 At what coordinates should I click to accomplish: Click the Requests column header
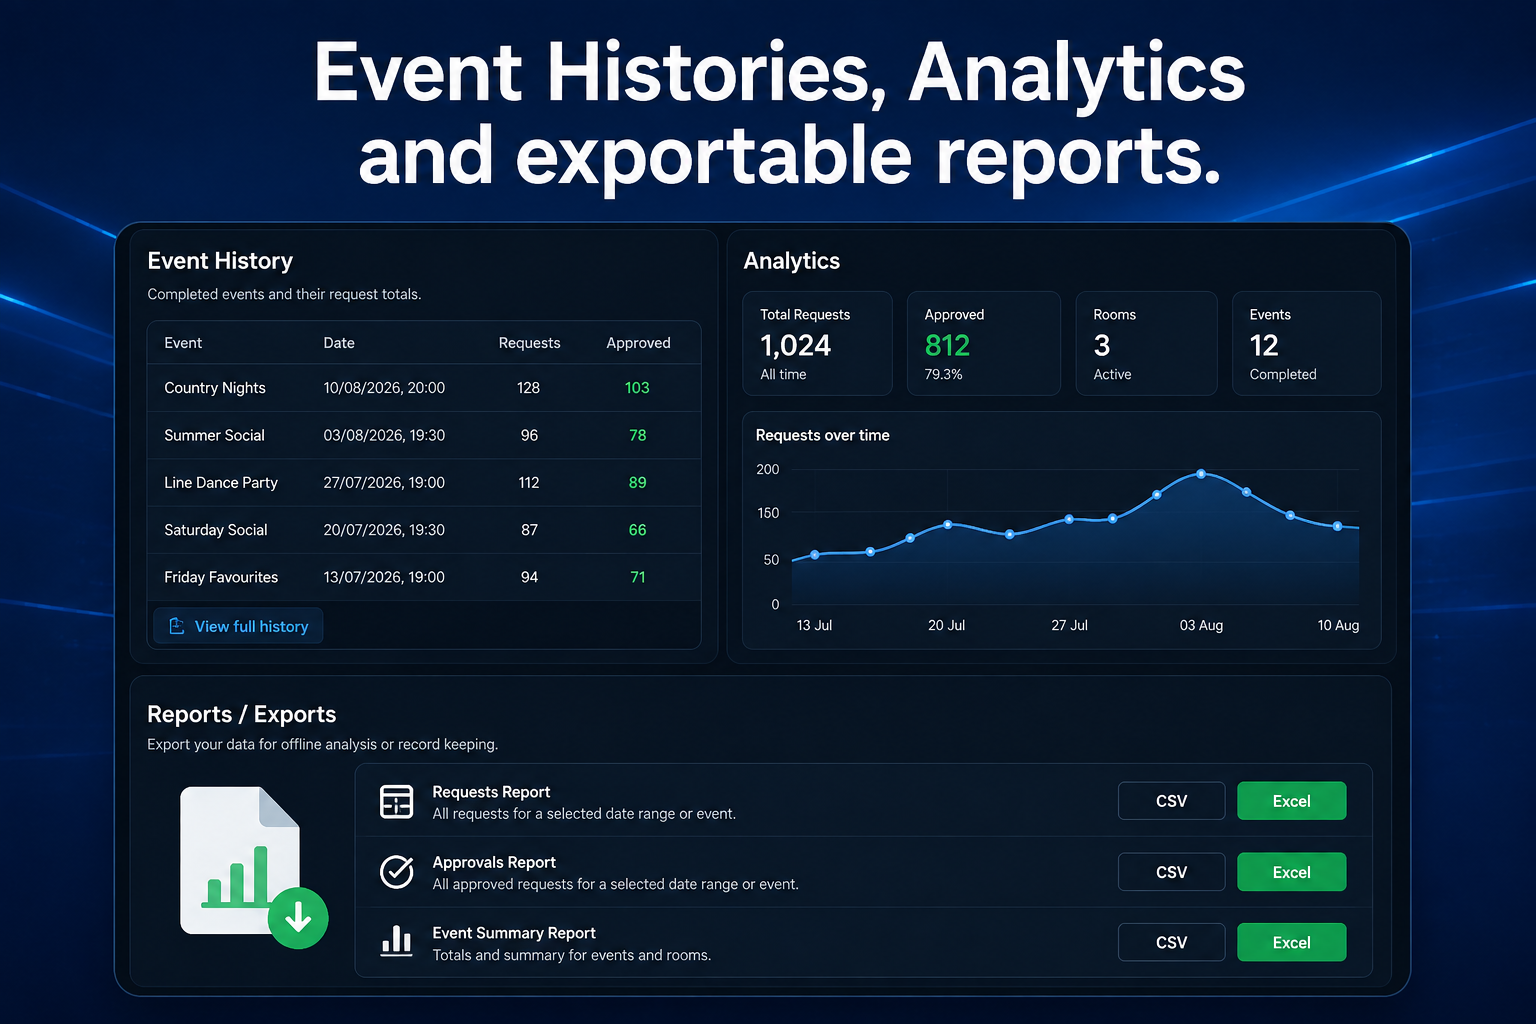pyautogui.click(x=529, y=343)
